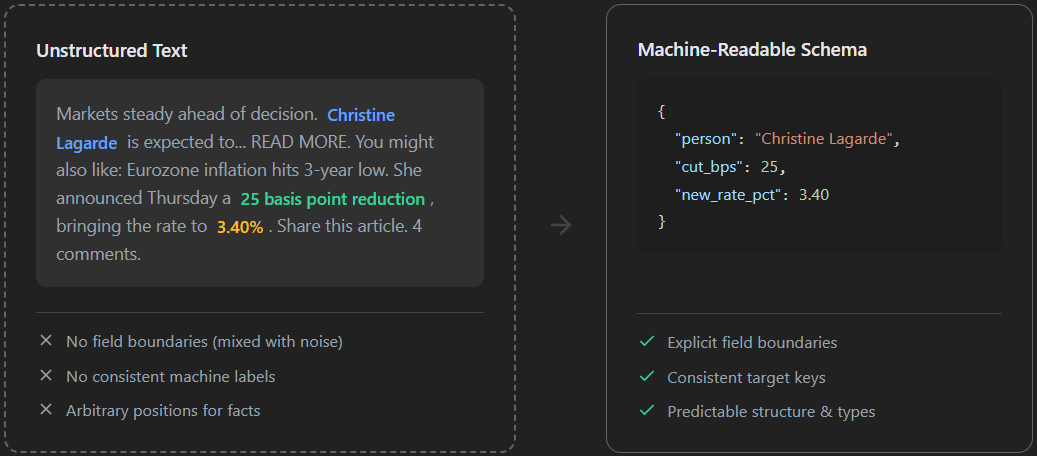1037x456 pixels.
Task: Click the opening curly brace in the JSON
Action: (661, 112)
